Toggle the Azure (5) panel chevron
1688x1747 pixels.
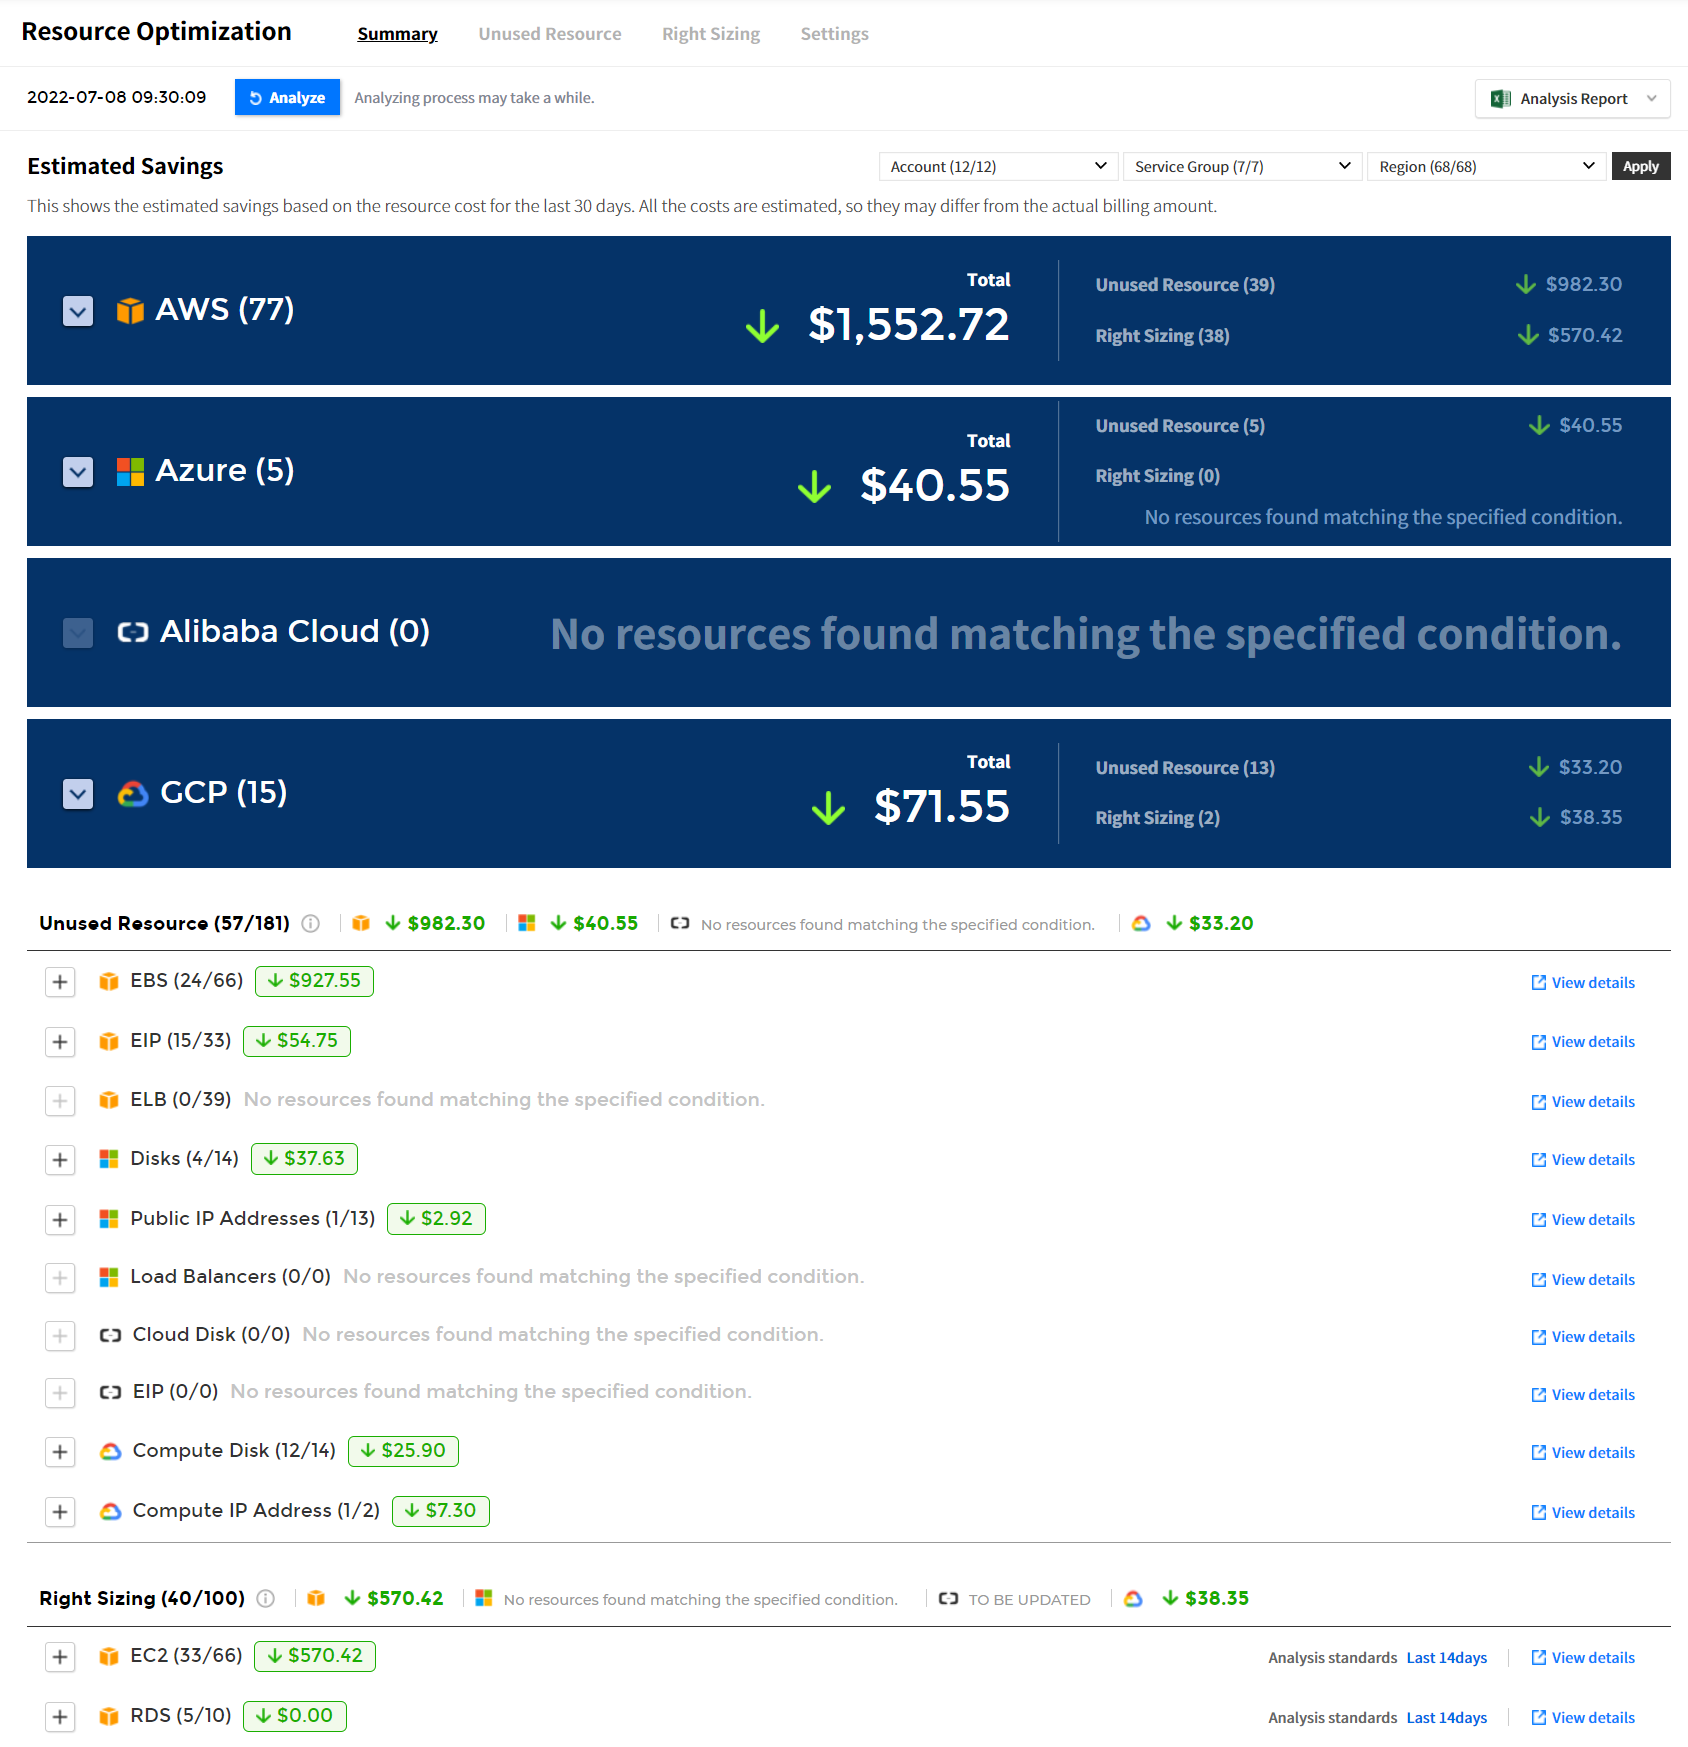click(x=78, y=472)
